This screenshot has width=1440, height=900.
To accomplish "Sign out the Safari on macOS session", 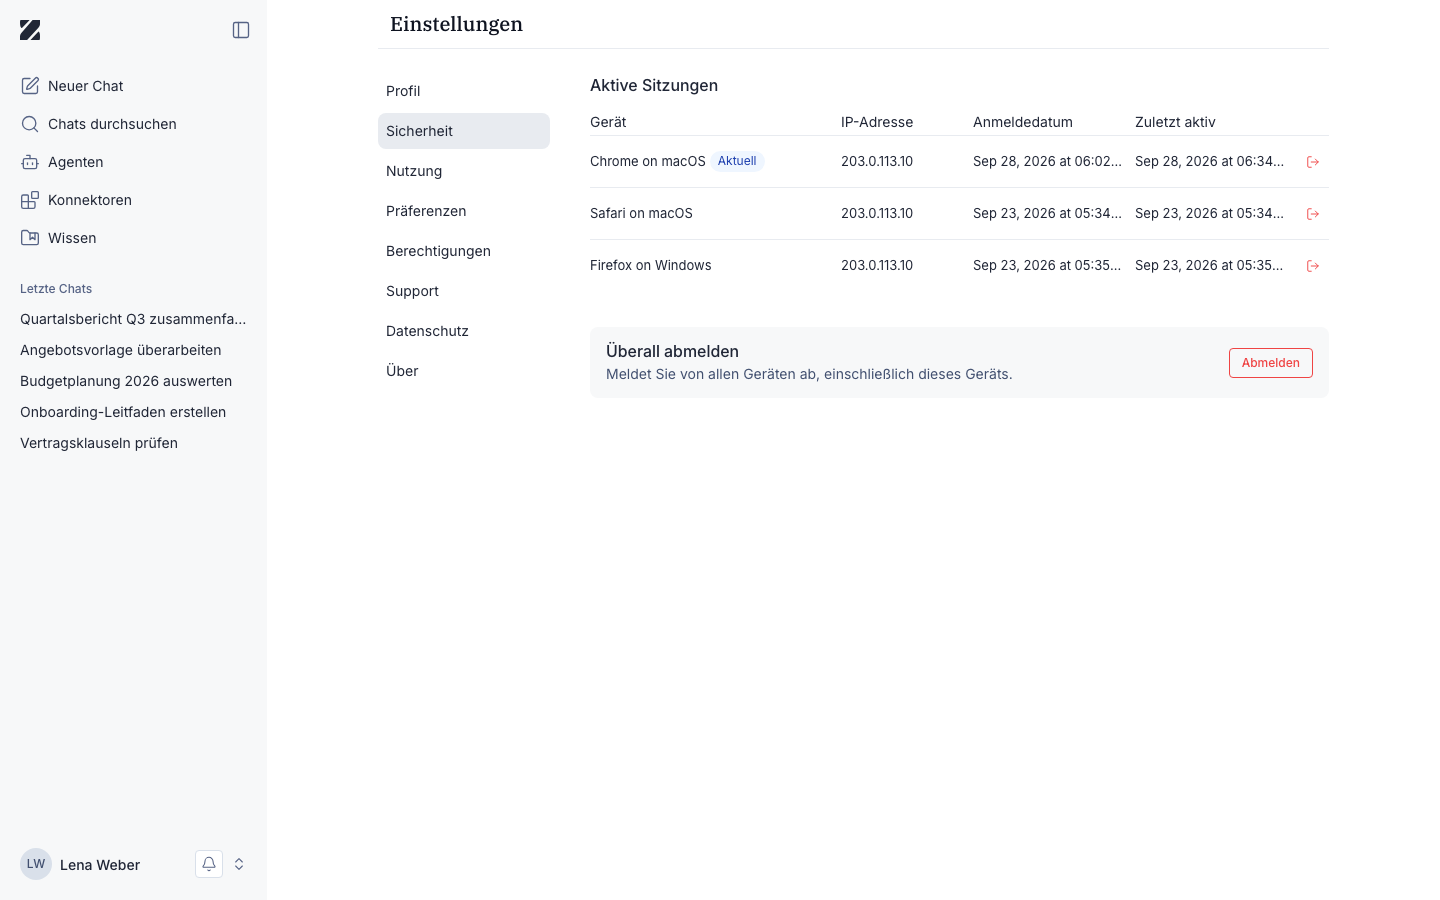I will click(1313, 214).
